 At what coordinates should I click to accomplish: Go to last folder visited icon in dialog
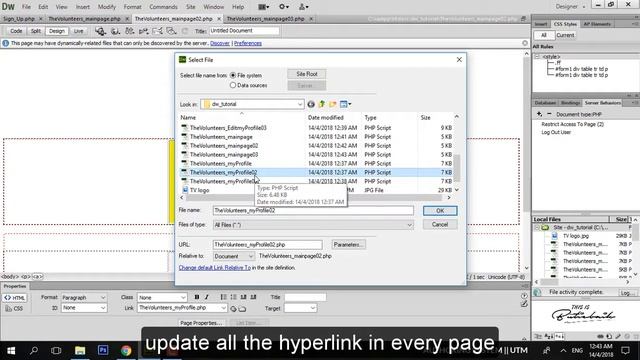click(311, 104)
